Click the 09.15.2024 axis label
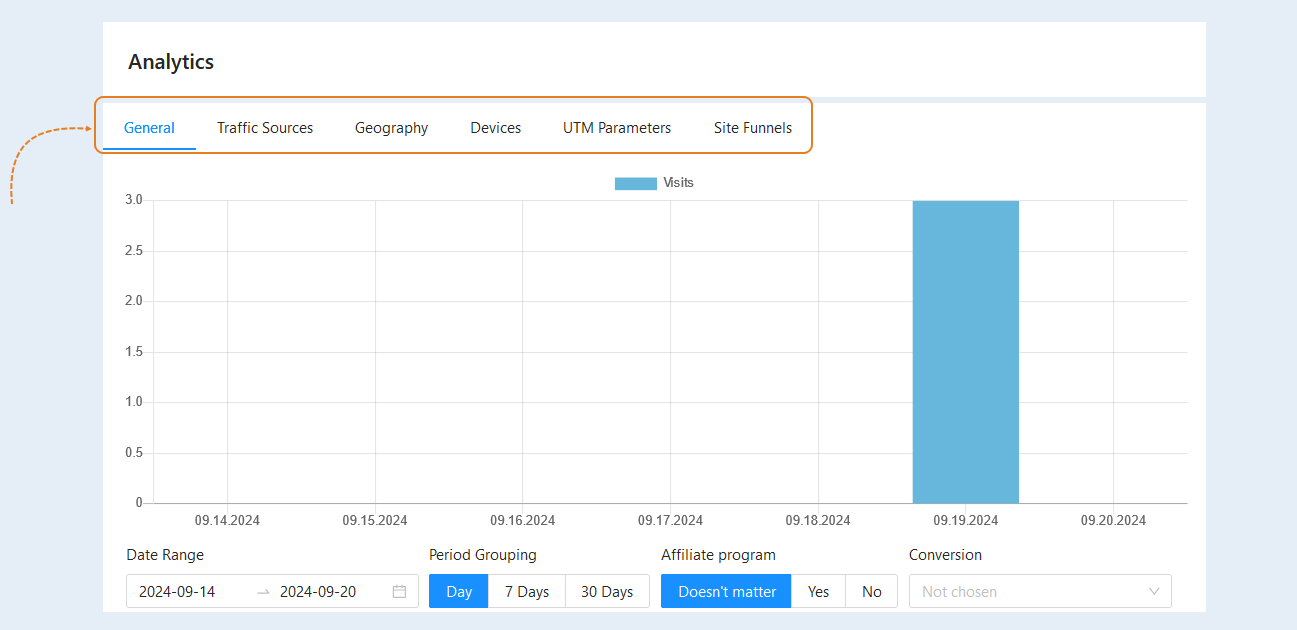Screen dimensions: 1297x630 (375, 521)
